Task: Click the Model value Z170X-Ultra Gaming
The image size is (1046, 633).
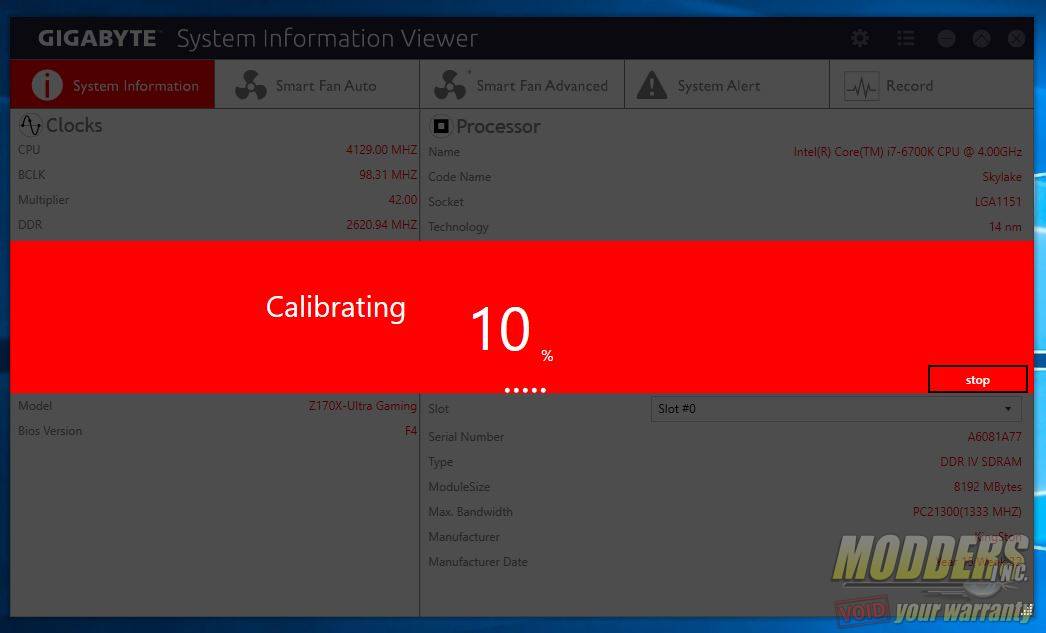Action: 362,406
